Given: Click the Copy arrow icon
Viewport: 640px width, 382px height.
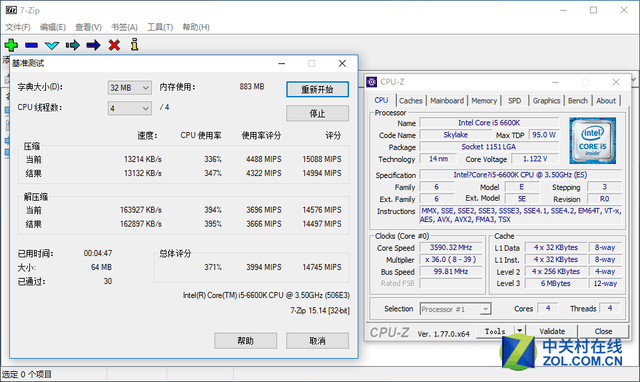Looking at the screenshot, I should pyautogui.click(x=73, y=45).
